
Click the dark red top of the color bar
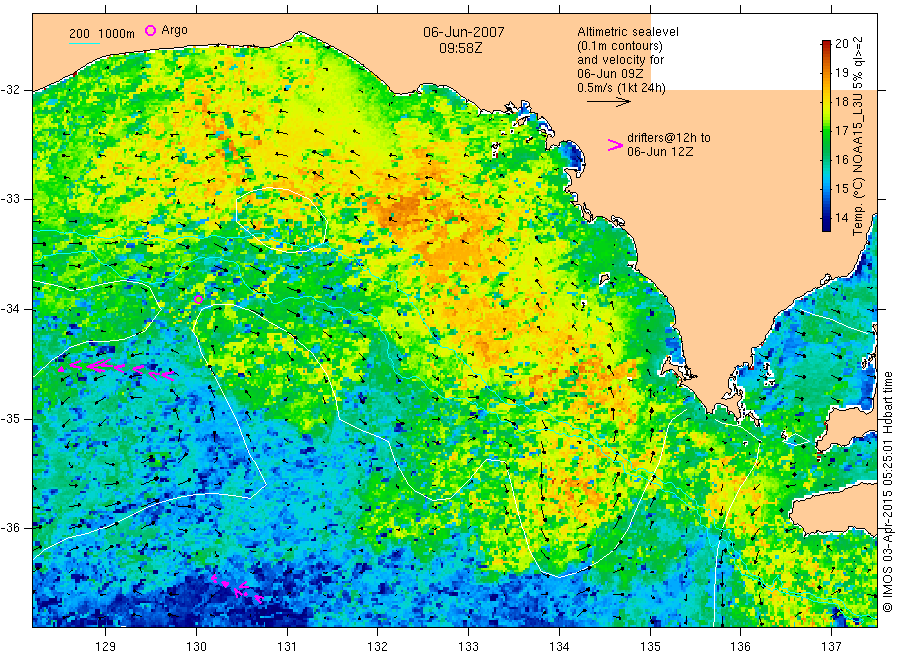[x=826, y=45]
